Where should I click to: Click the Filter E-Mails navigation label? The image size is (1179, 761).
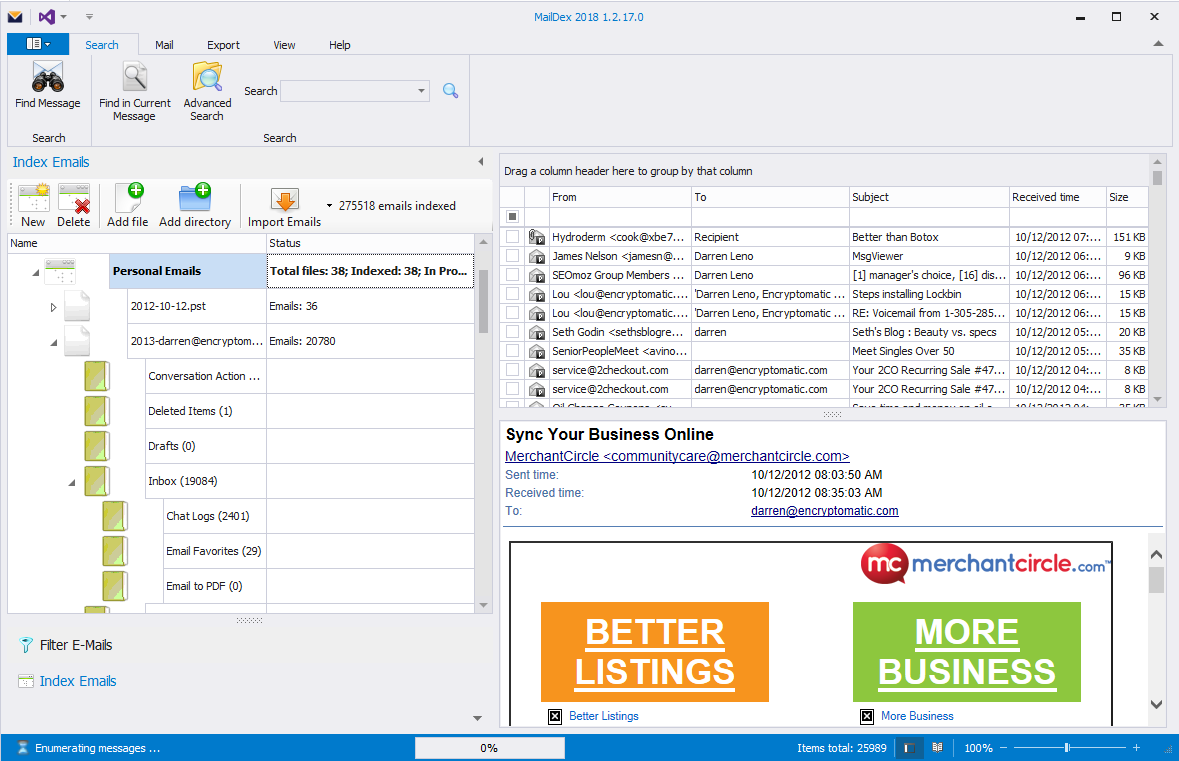(x=76, y=645)
